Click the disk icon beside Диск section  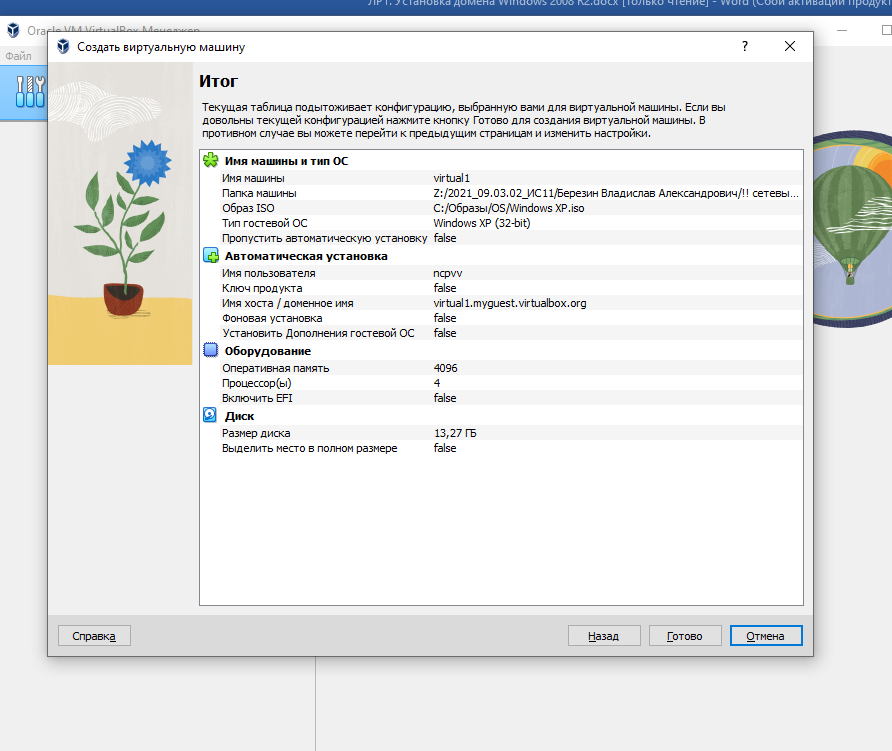pyautogui.click(x=210, y=415)
